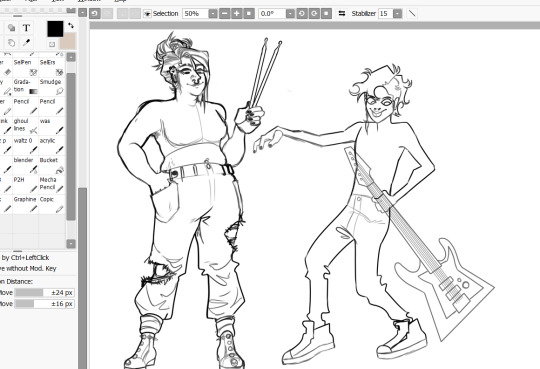Image resolution: width=540 pixels, height=369 pixels.
Task: Open the zoom percentage dropdown arrow
Action: tap(213, 13)
